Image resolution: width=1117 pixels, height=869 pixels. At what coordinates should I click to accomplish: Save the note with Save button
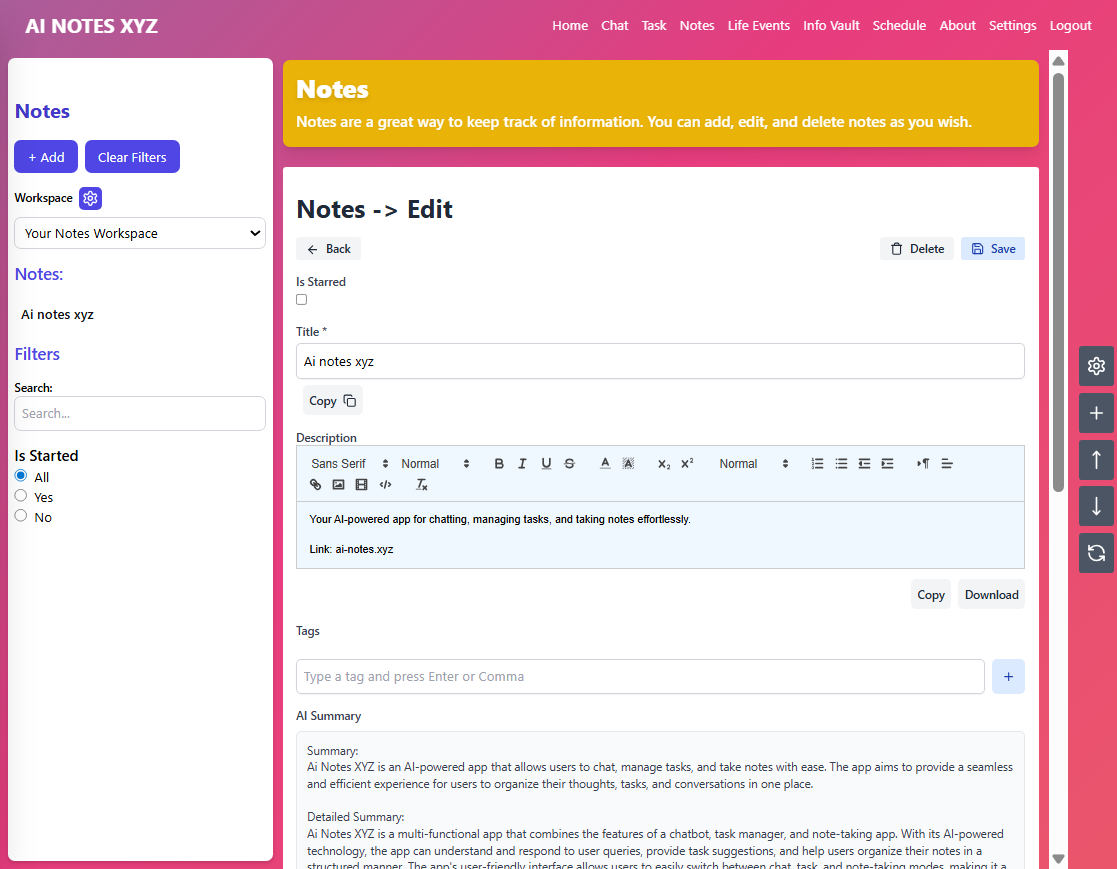[x=992, y=249]
